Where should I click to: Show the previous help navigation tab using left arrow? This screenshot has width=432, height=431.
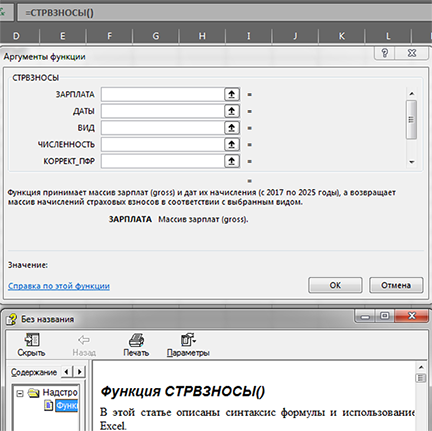pos(67,371)
